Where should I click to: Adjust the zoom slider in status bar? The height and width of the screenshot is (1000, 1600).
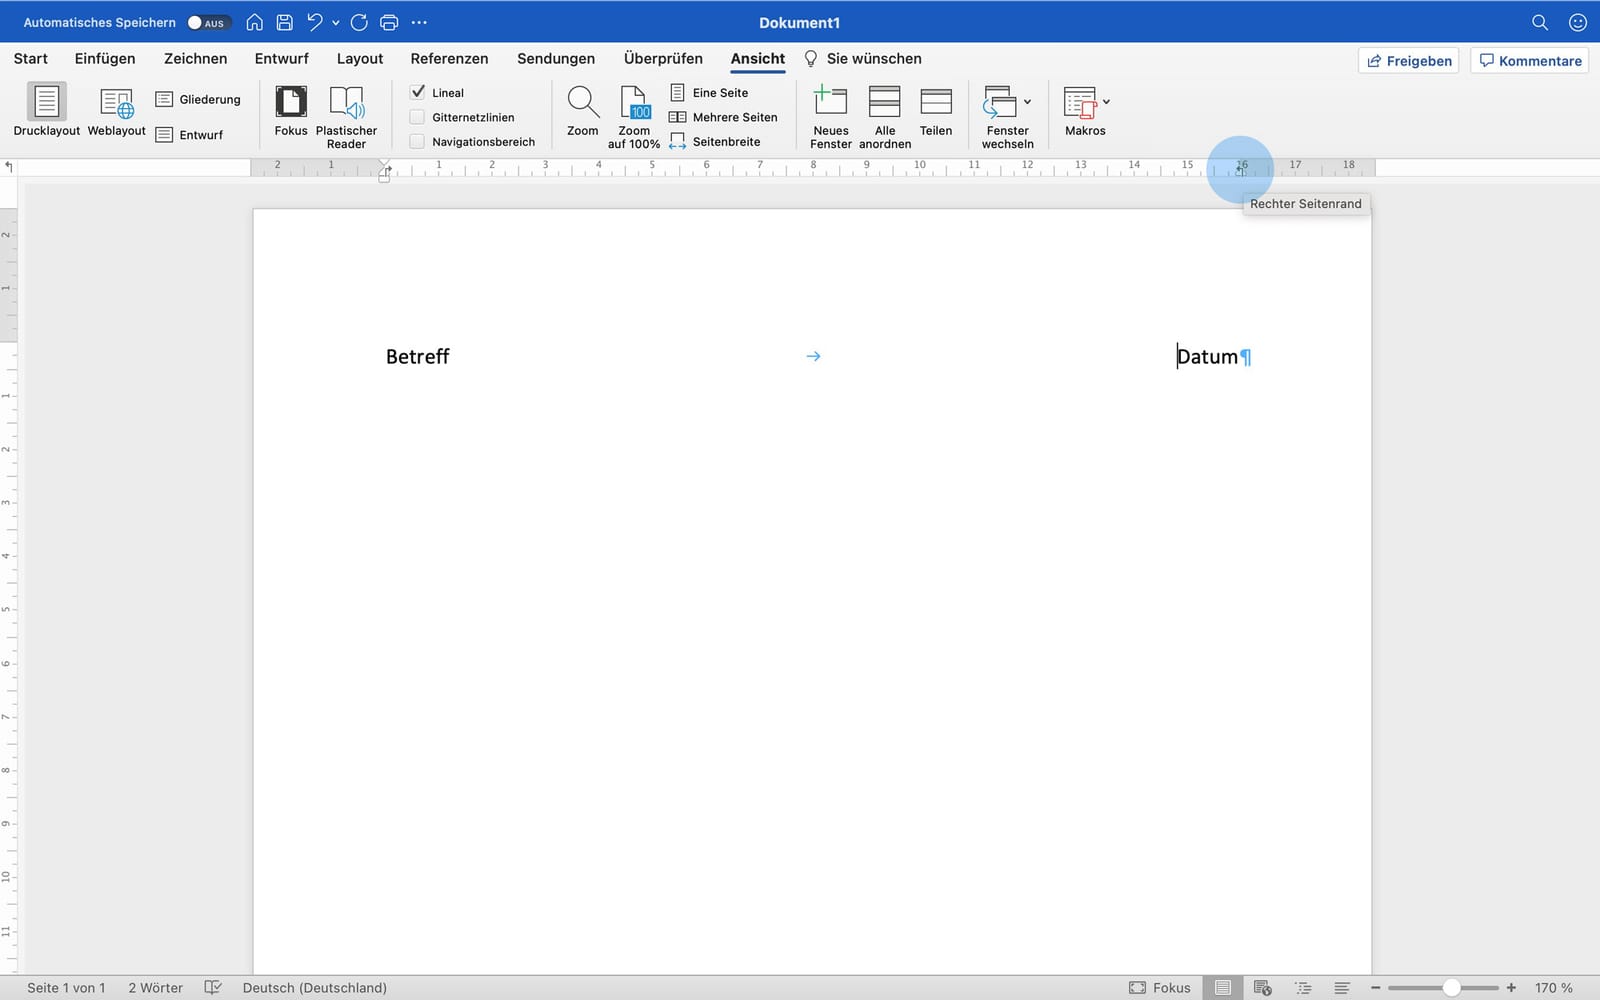pyautogui.click(x=1452, y=988)
